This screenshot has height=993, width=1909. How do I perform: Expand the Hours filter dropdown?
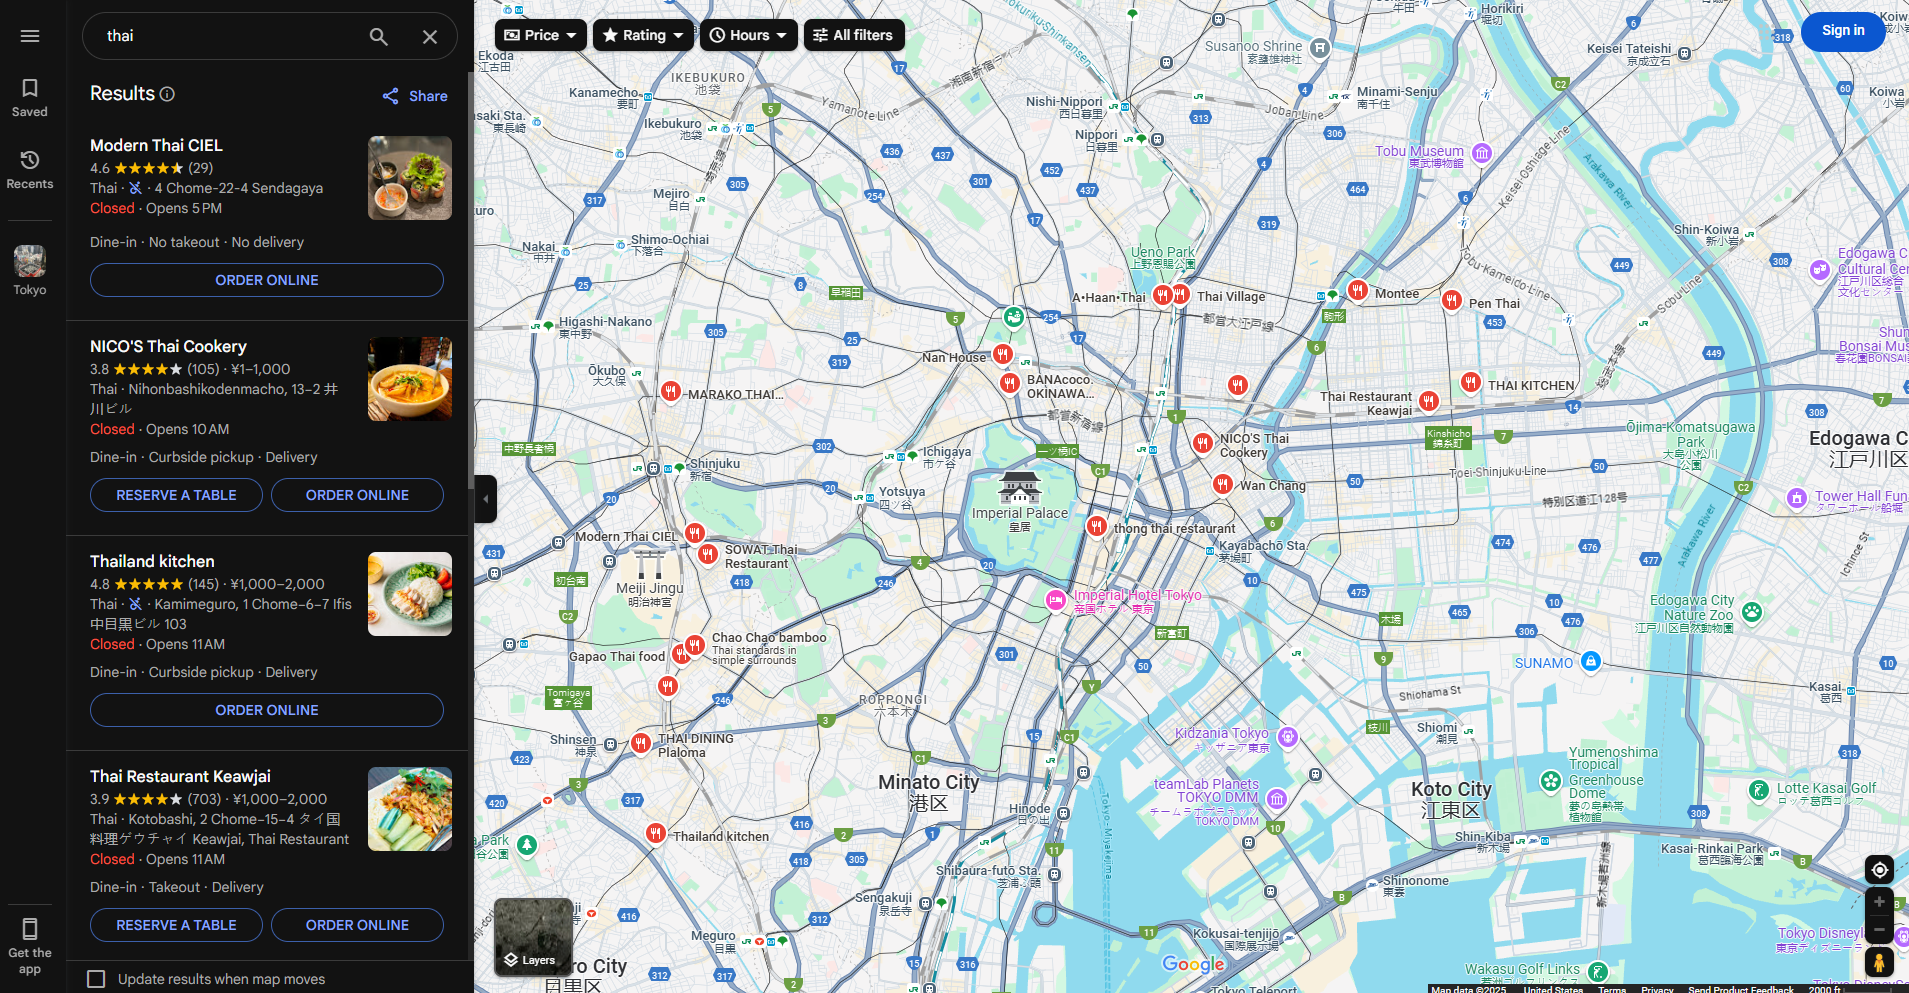749,35
